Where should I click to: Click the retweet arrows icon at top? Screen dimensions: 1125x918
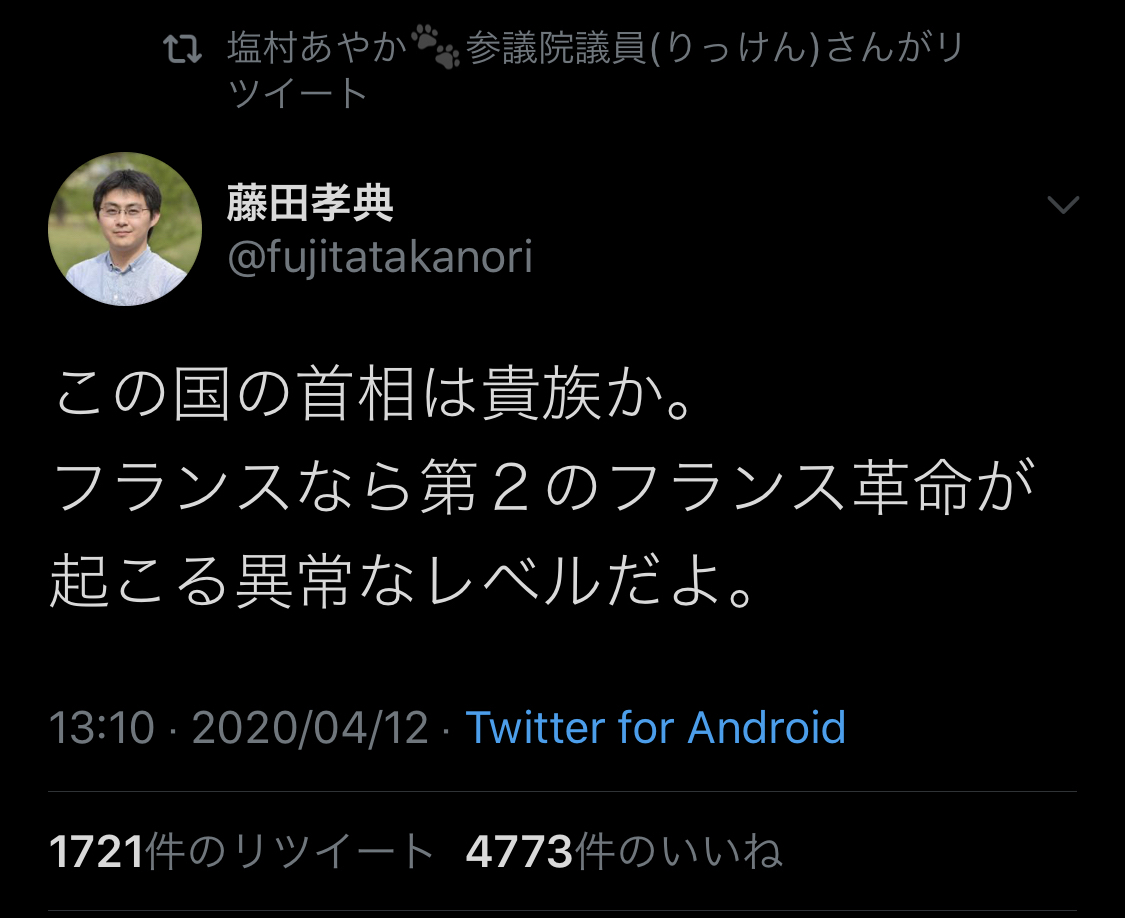(182, 50)
